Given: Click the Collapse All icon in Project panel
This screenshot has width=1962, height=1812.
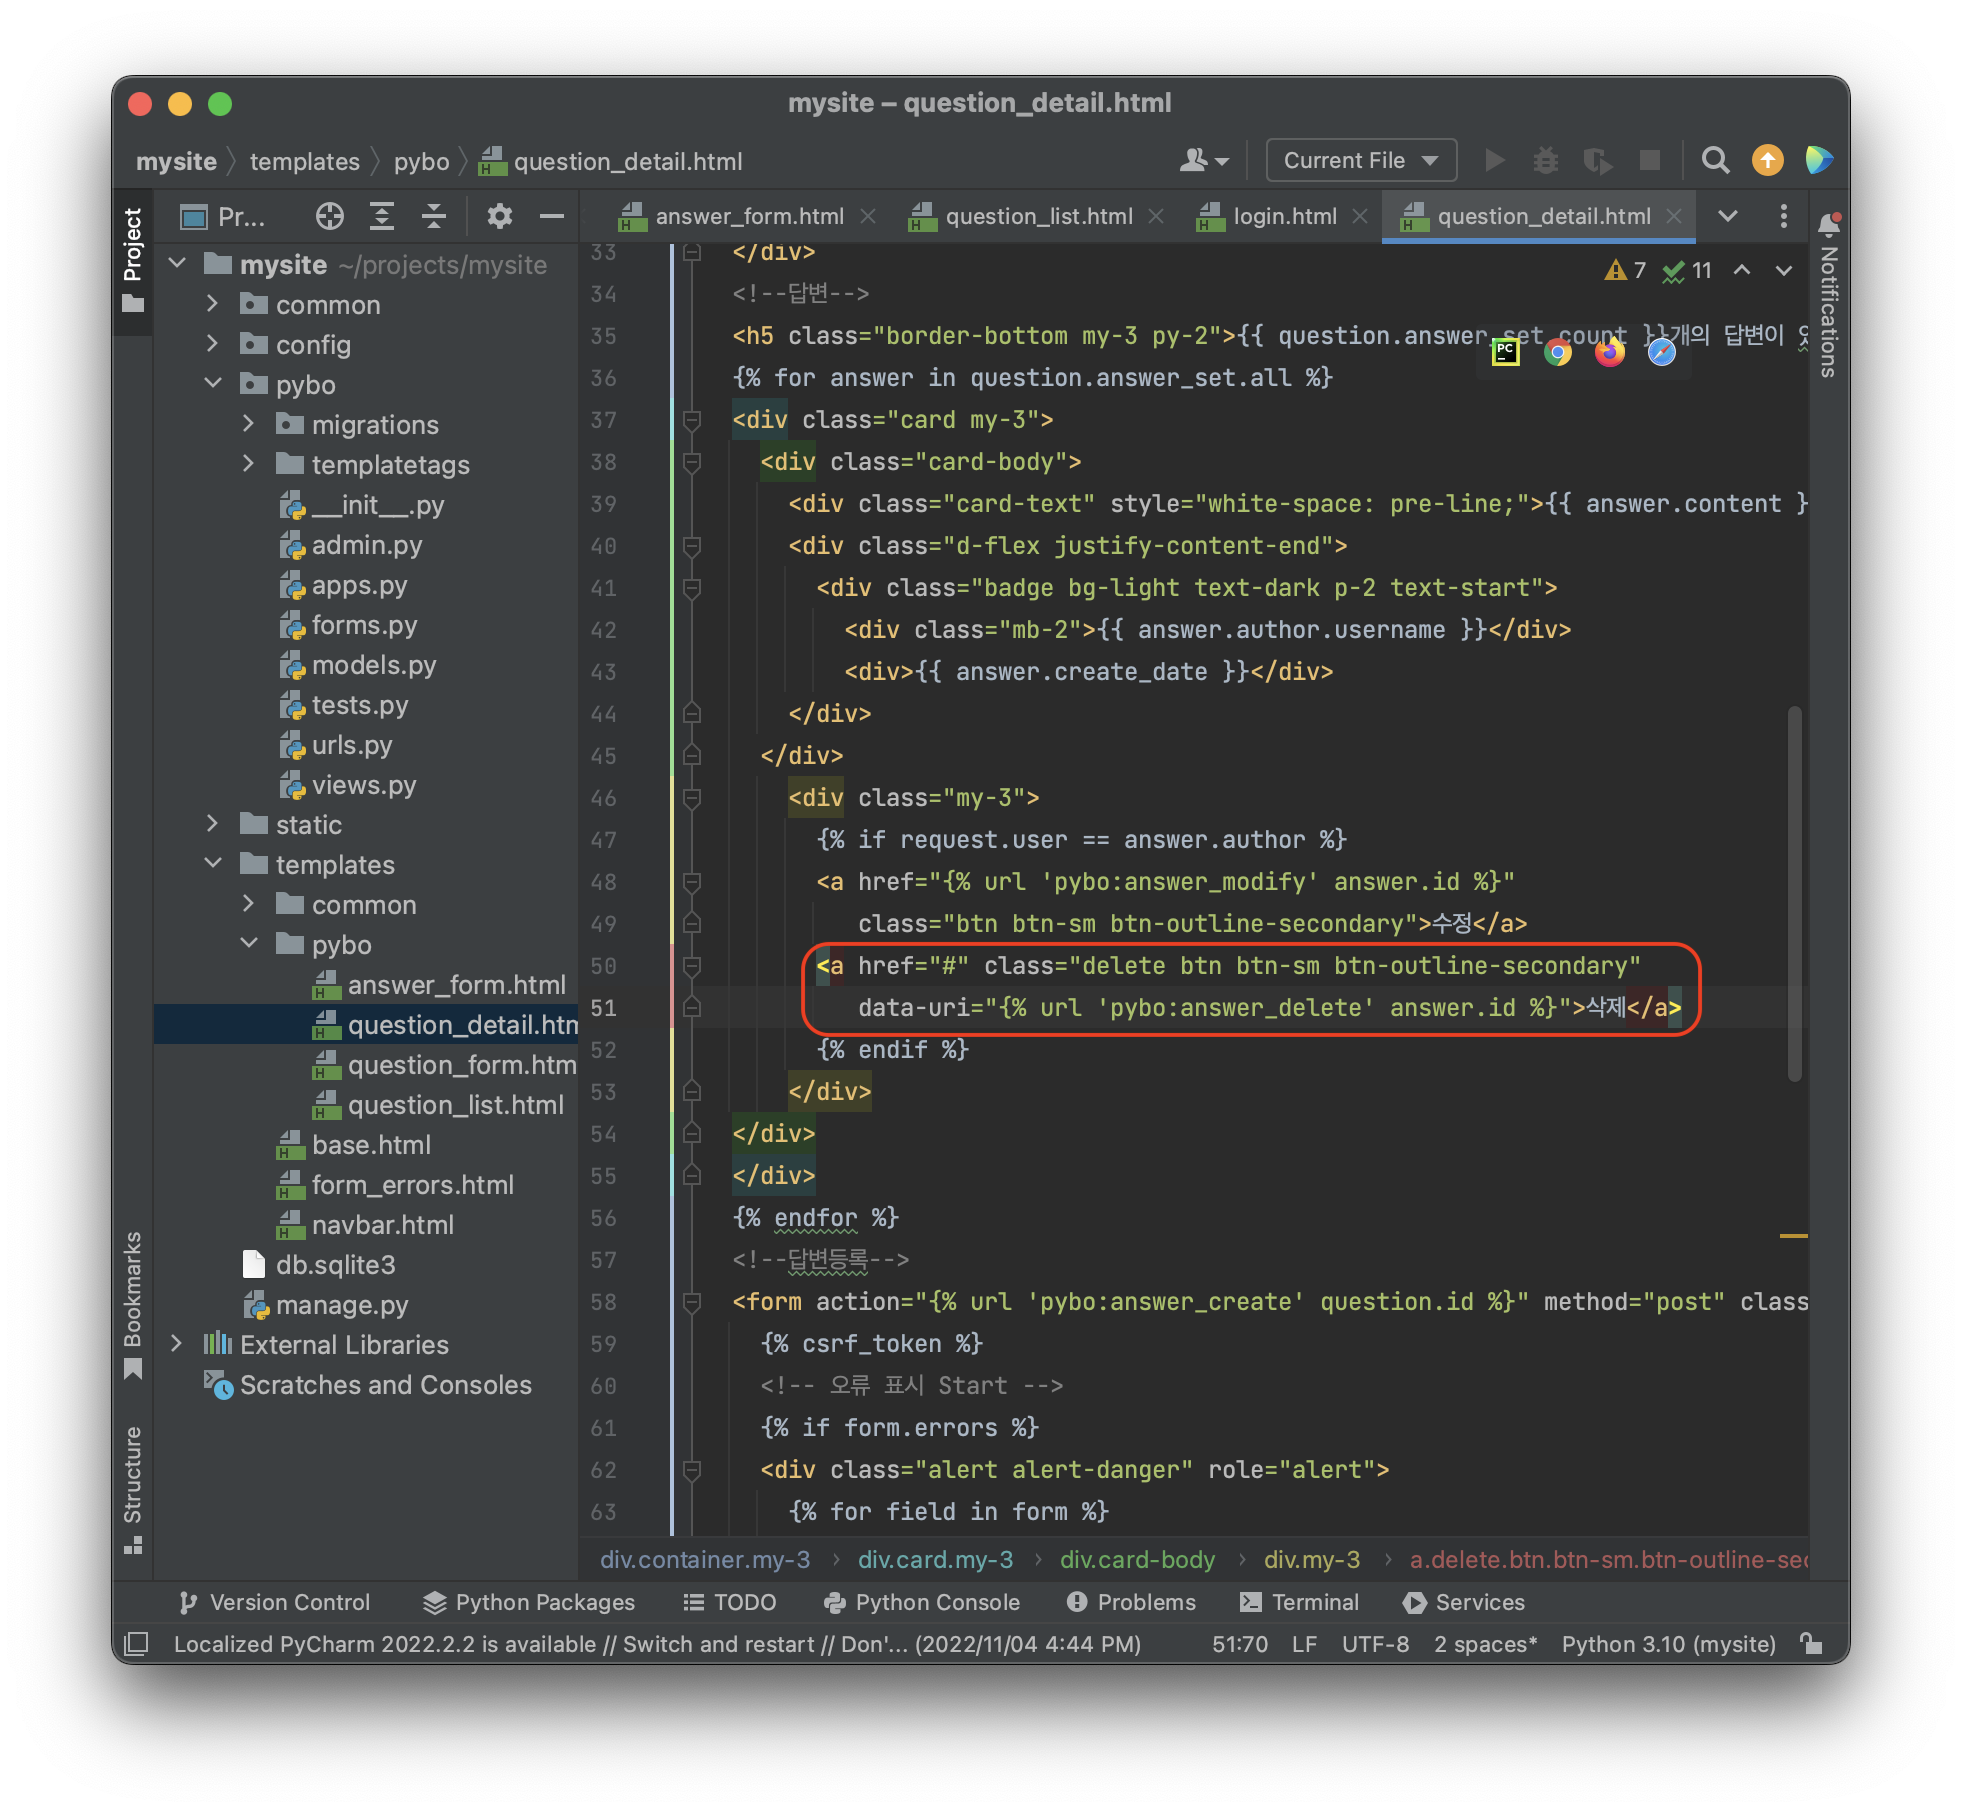Looking at the screenshot, I should (433, 216).
